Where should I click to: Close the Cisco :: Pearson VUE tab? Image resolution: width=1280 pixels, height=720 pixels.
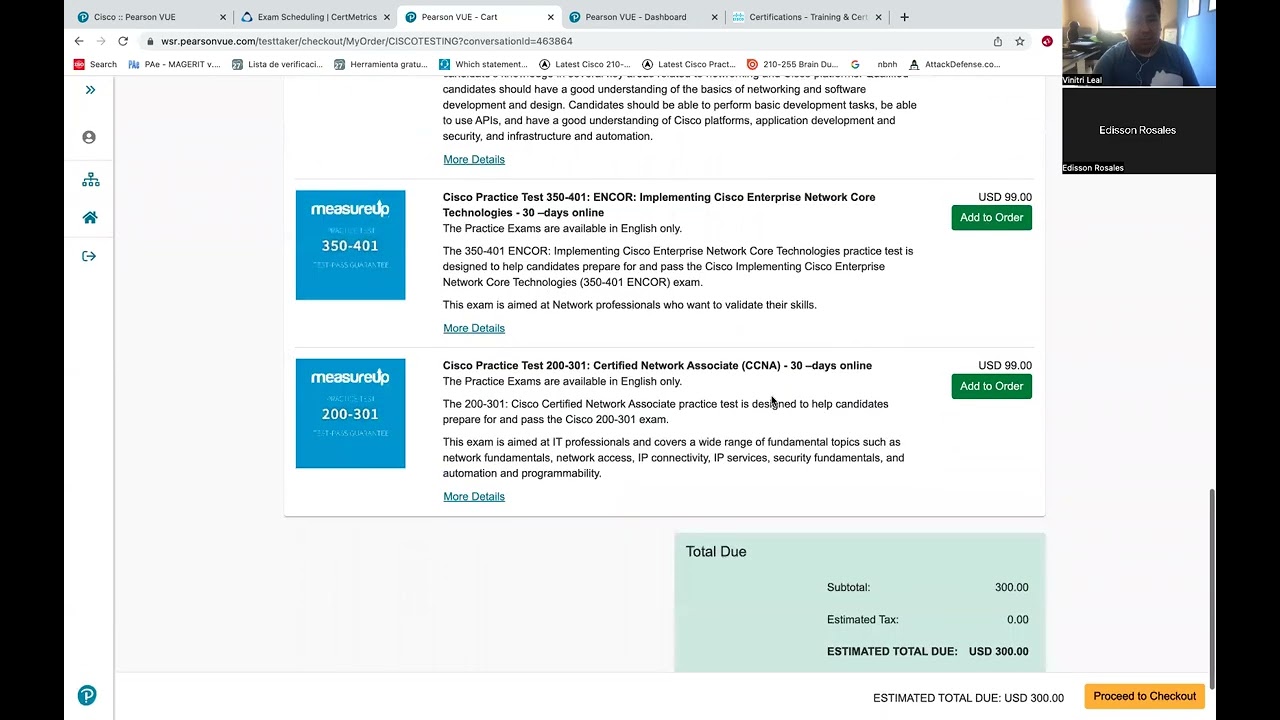click(223, 17)
